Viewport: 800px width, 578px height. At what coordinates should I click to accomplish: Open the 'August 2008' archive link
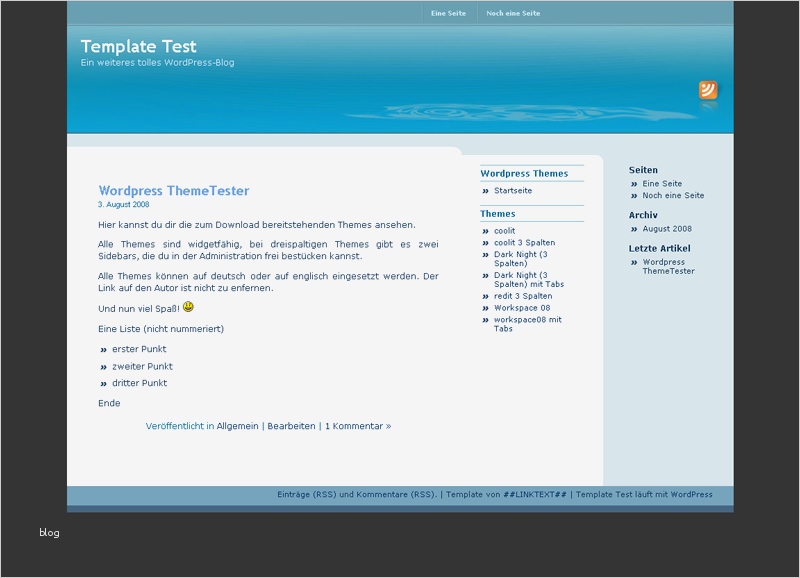(667, 229)
